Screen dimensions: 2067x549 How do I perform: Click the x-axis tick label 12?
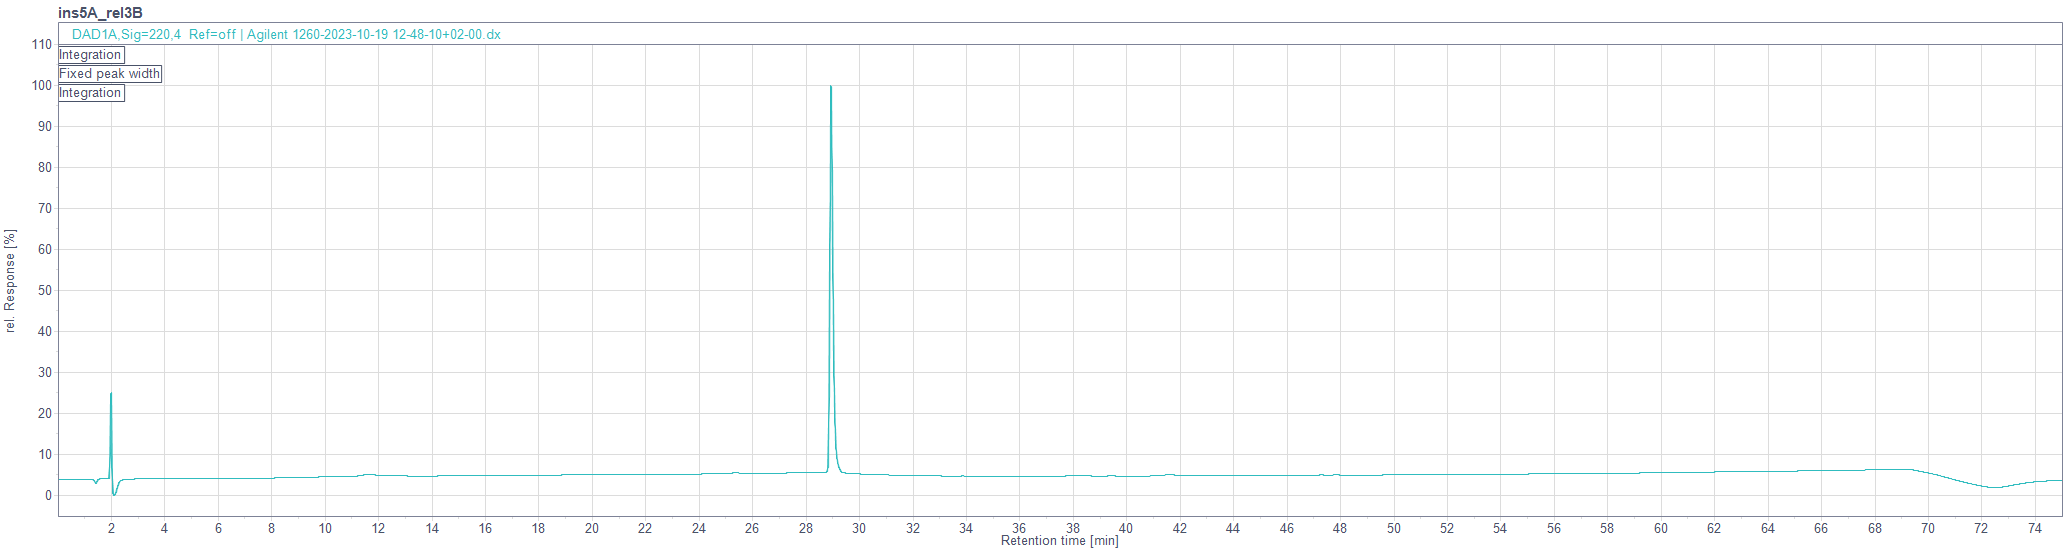378,528
